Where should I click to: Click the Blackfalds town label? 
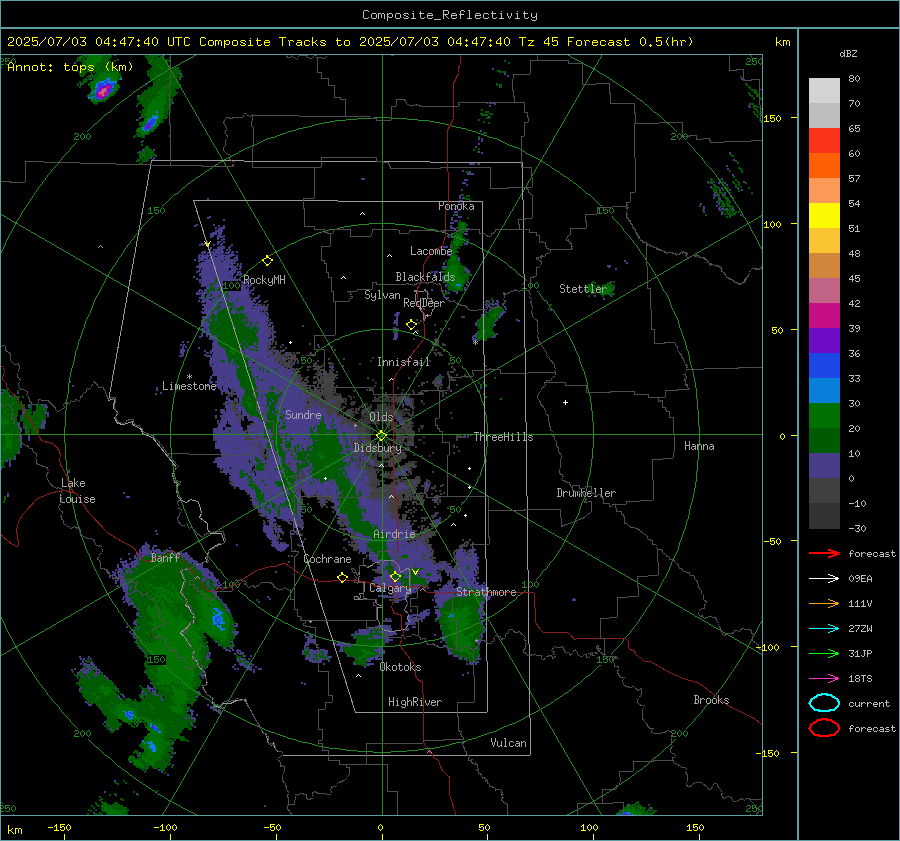coord(425,277)
